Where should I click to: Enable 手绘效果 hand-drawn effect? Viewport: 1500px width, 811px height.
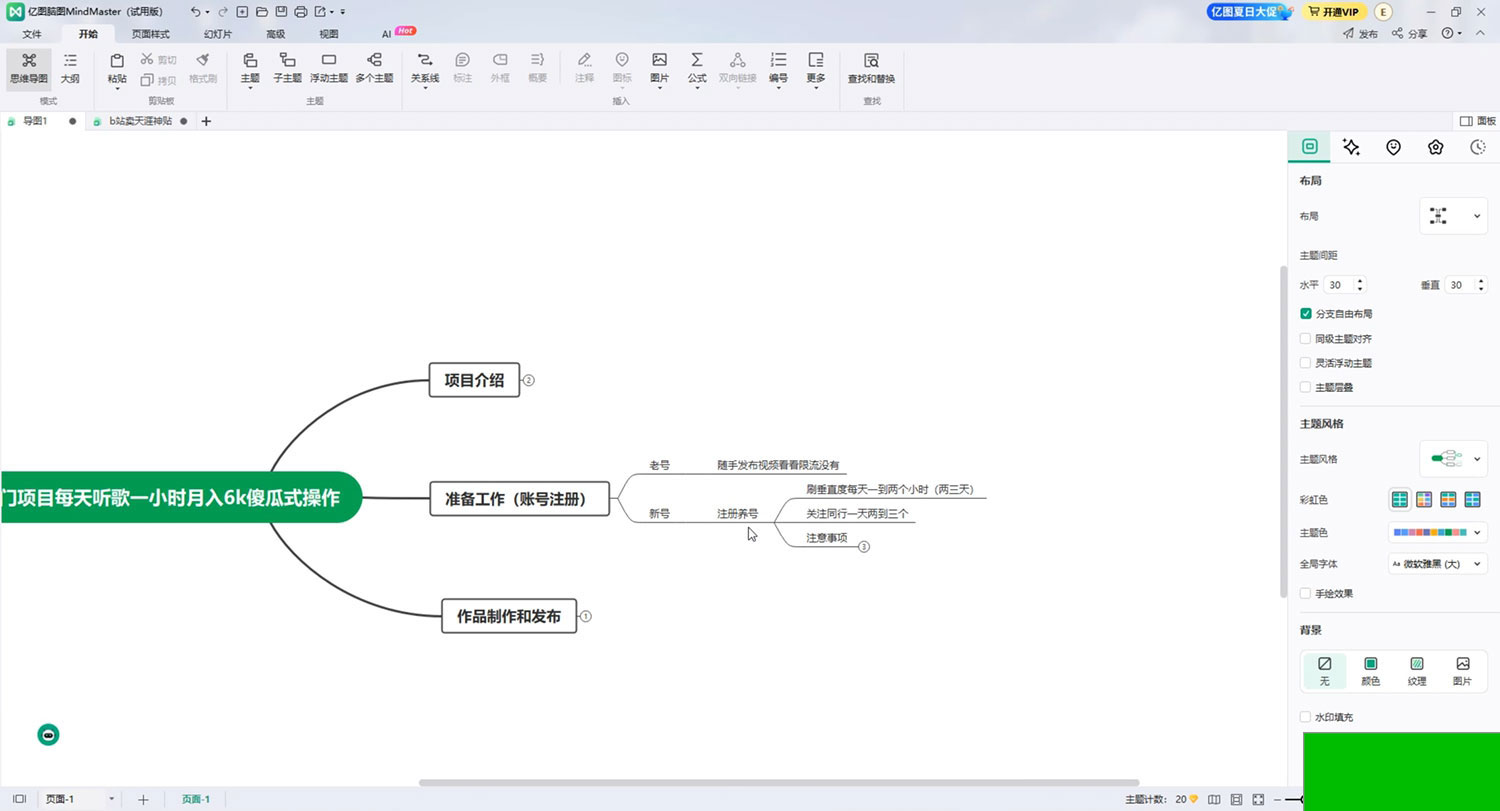(x=1306, y=594)
